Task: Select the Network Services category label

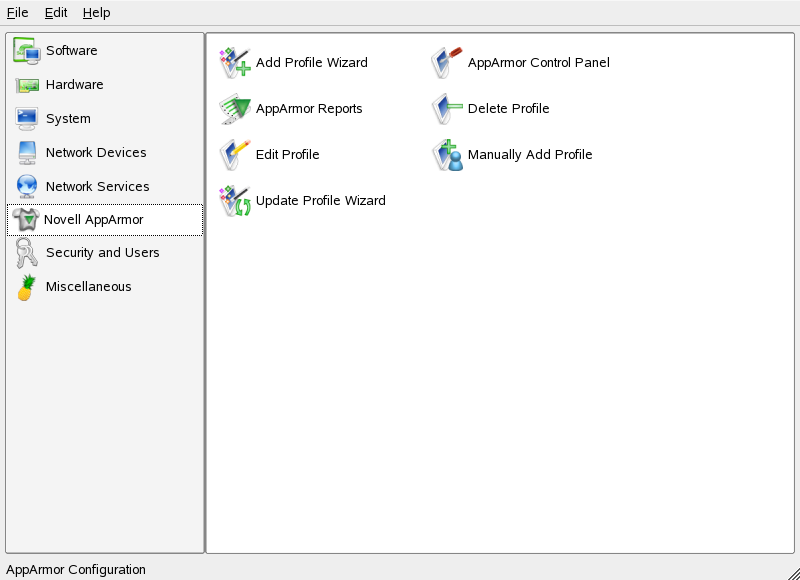Action: point(97,187)
